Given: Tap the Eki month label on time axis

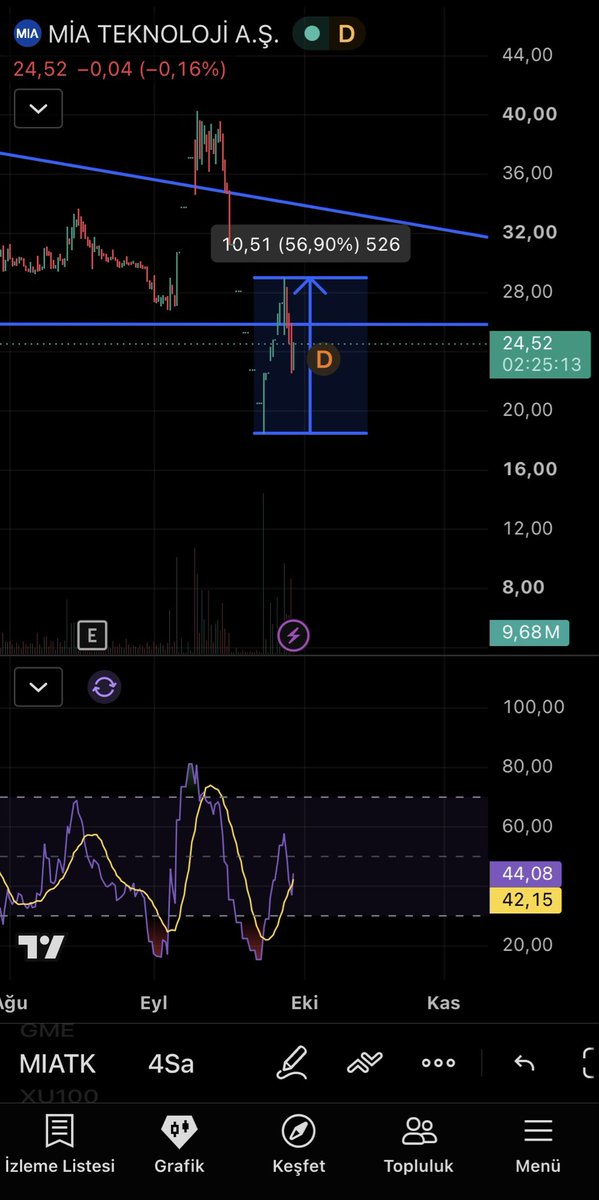Looking at the screenshot, I should 304,1002.
